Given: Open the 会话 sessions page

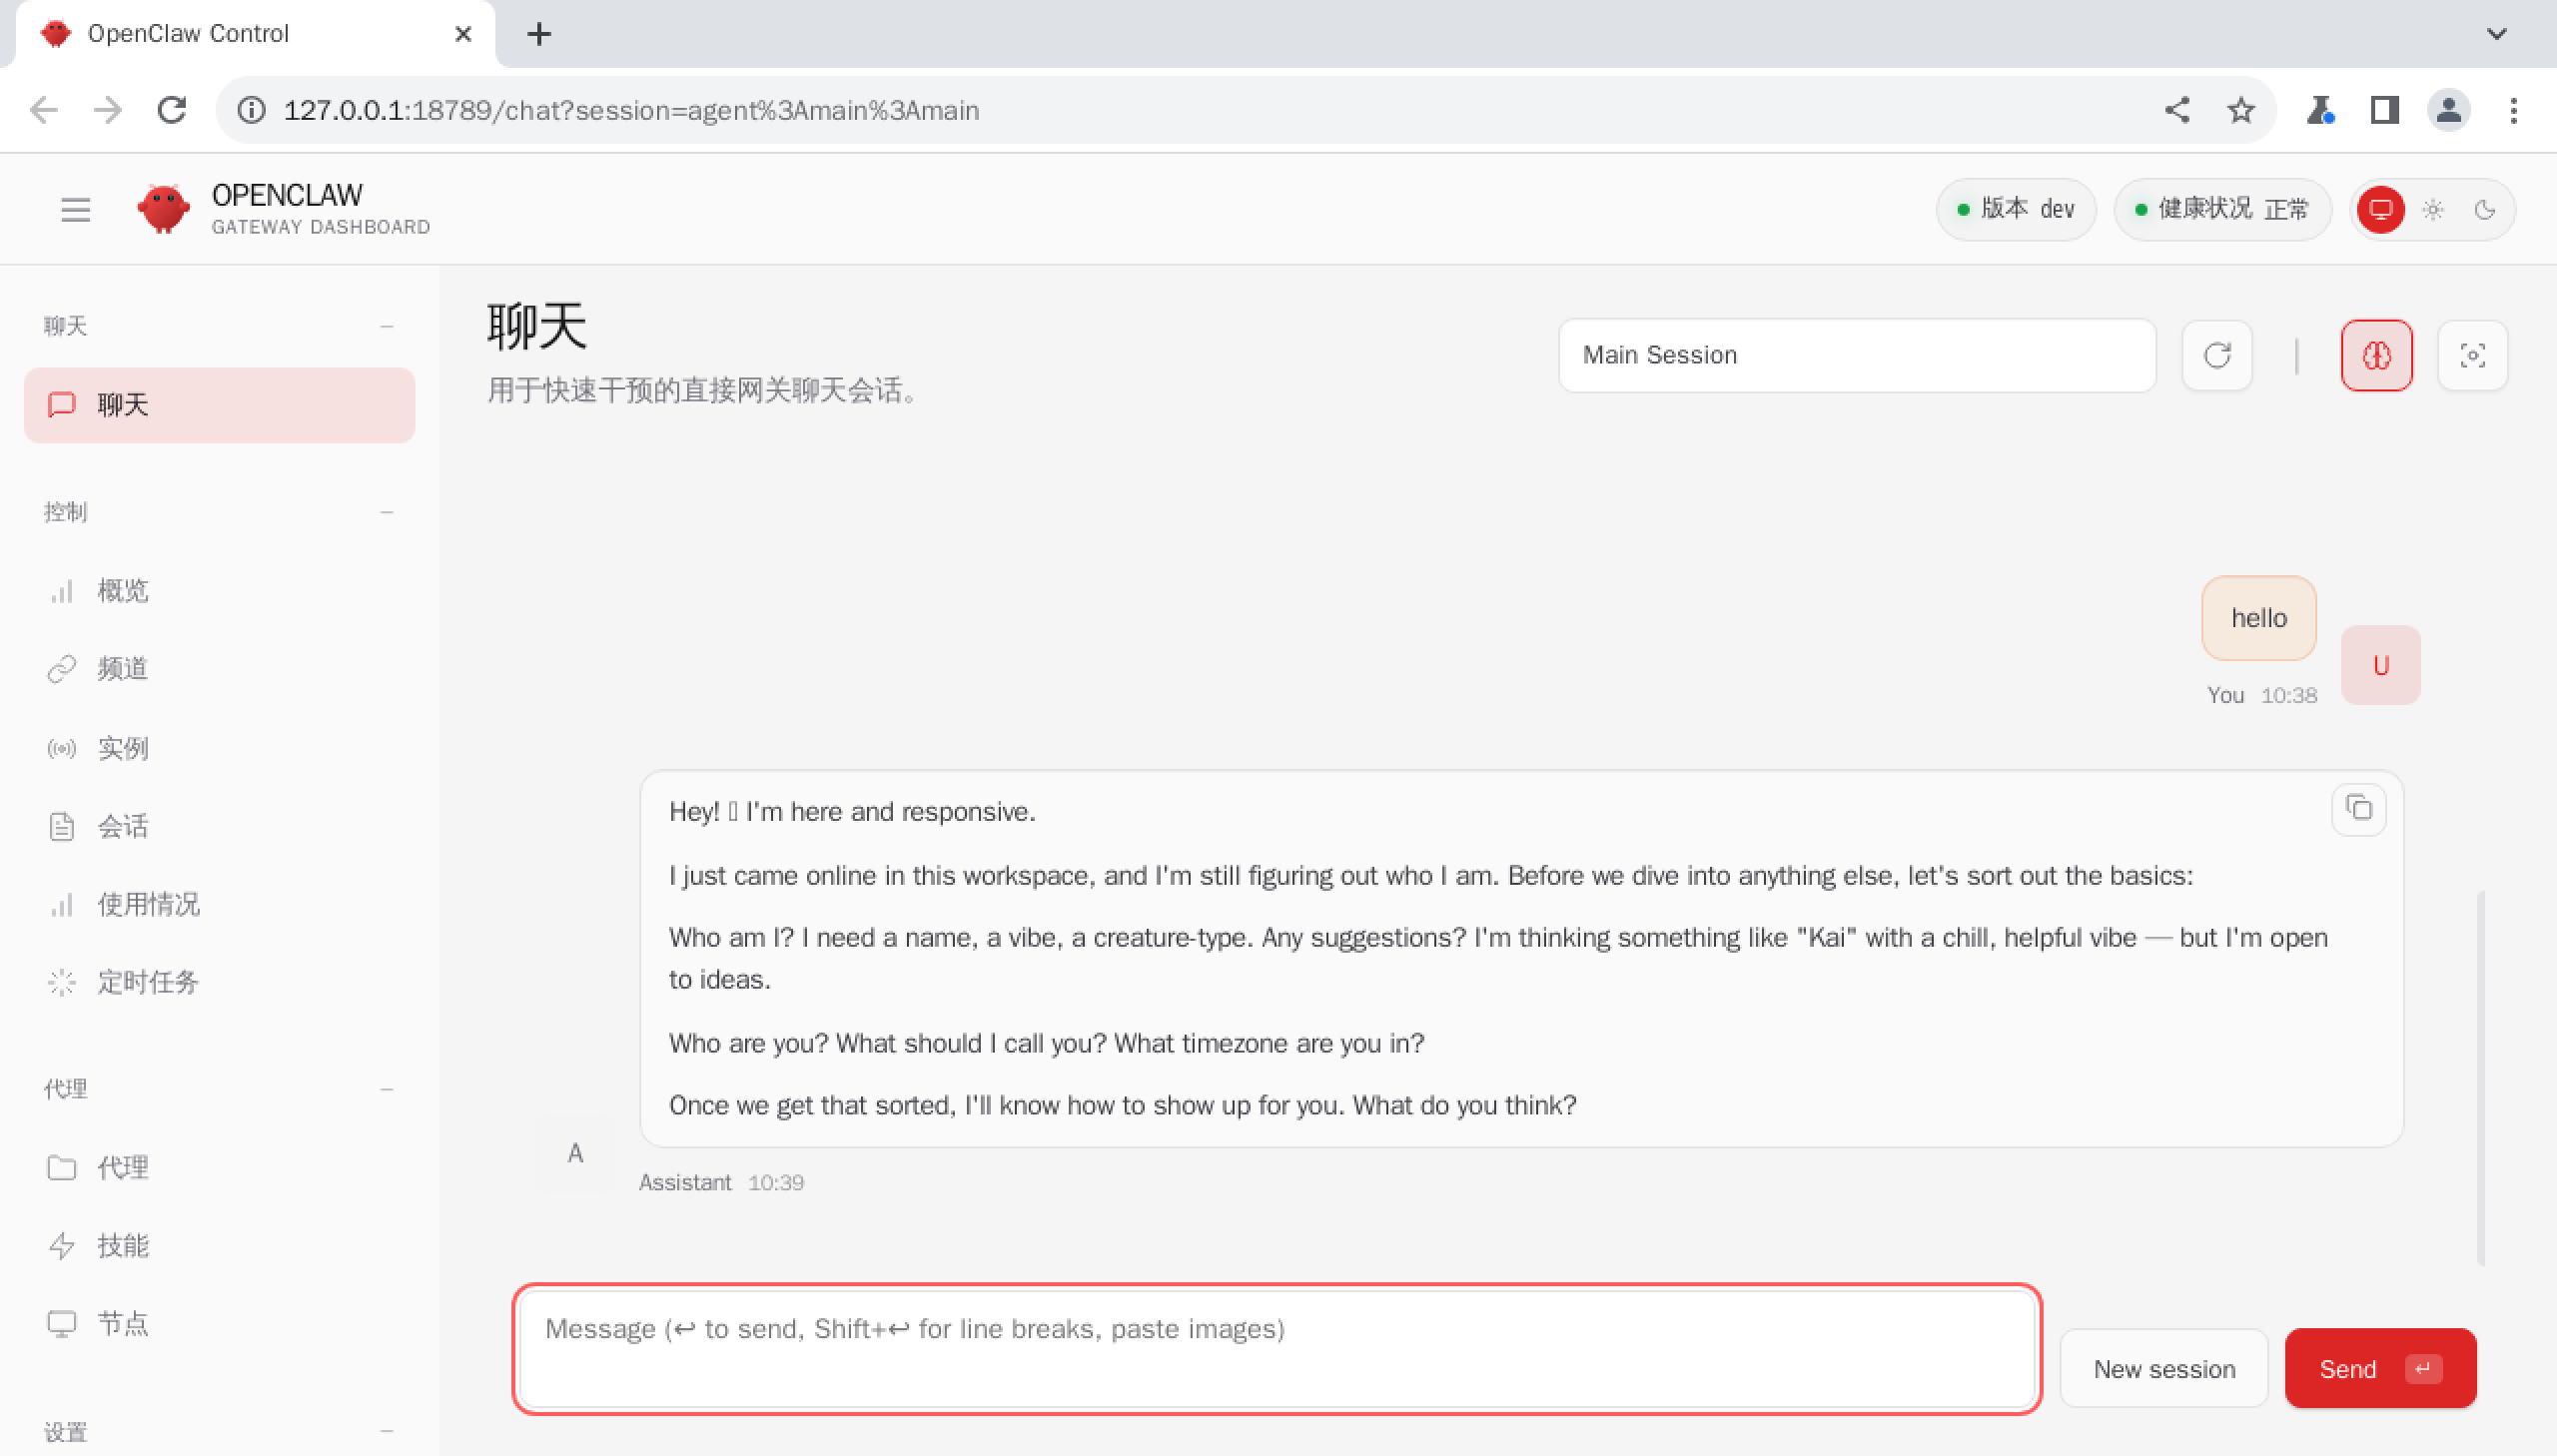Looking at the screenshot, I should 220,826.
